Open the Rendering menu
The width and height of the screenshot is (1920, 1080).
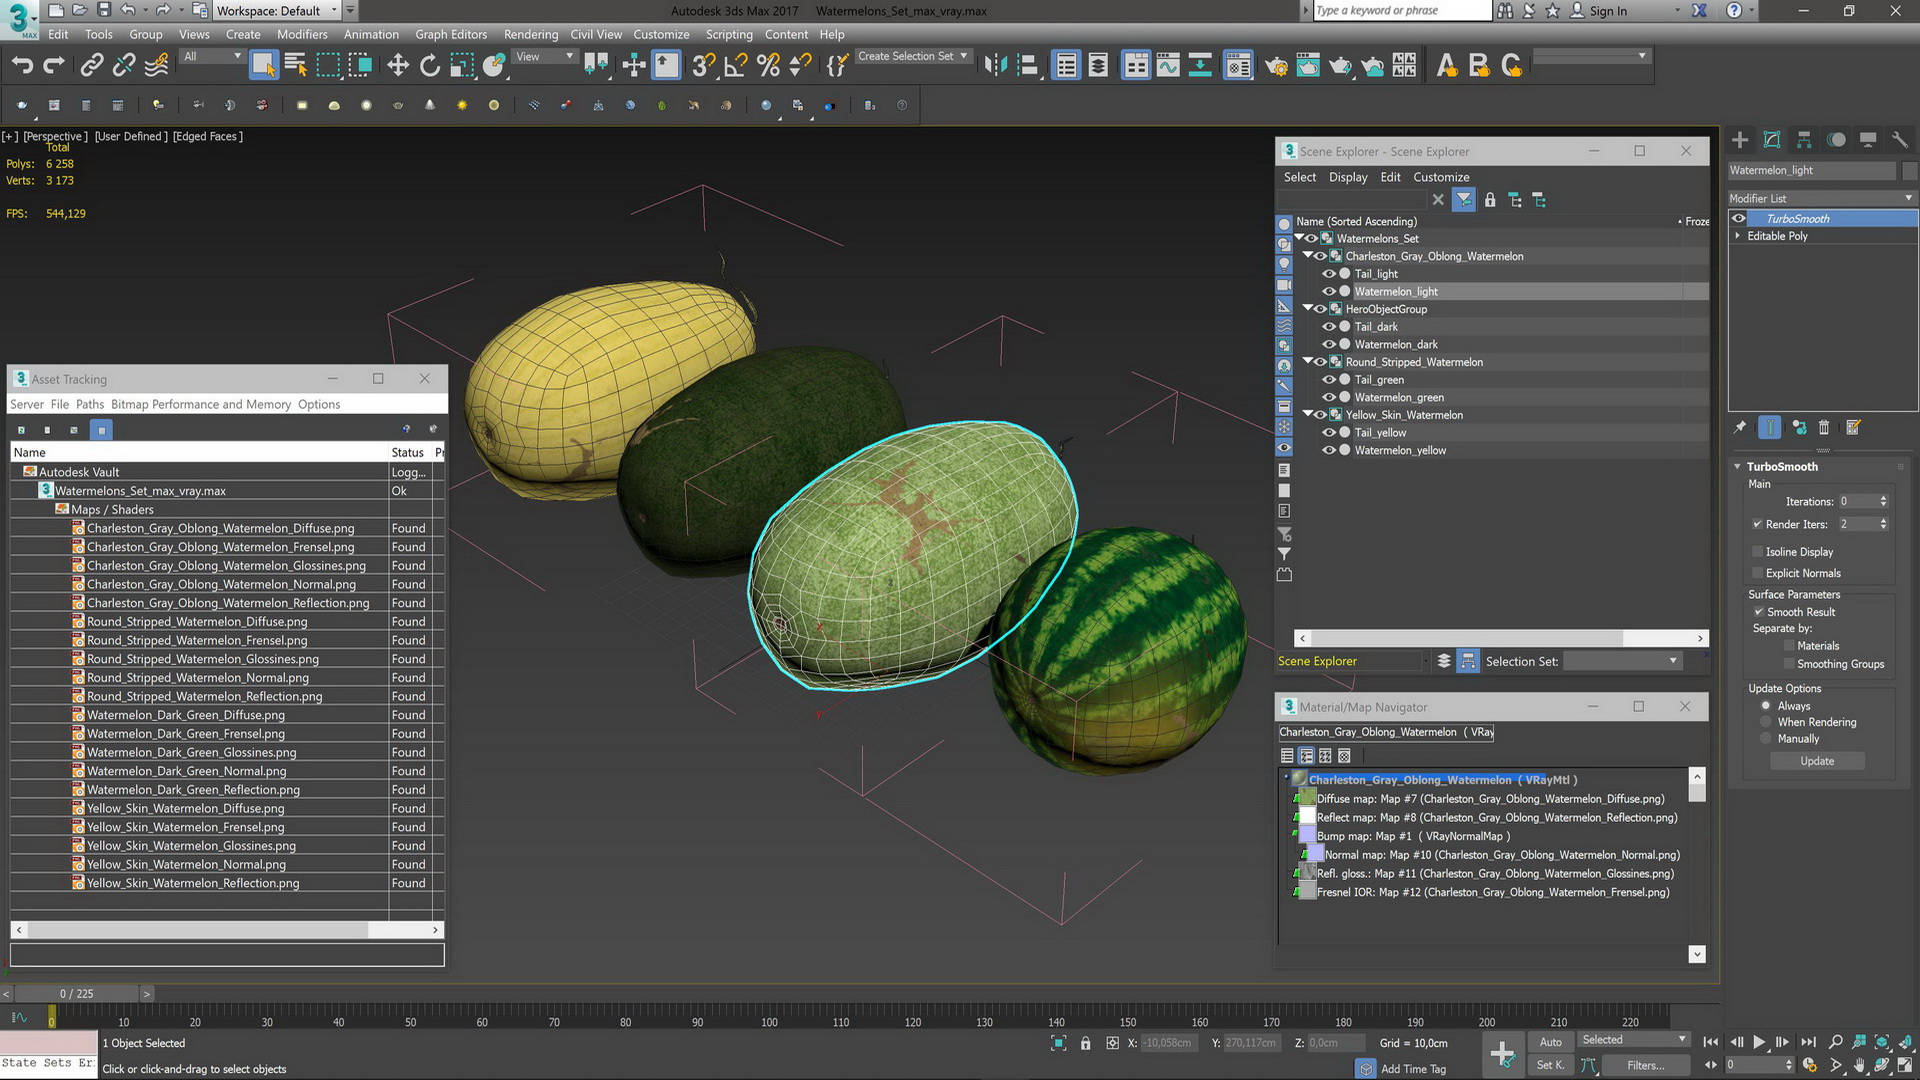pyautogui.click(x=531, y=34)
